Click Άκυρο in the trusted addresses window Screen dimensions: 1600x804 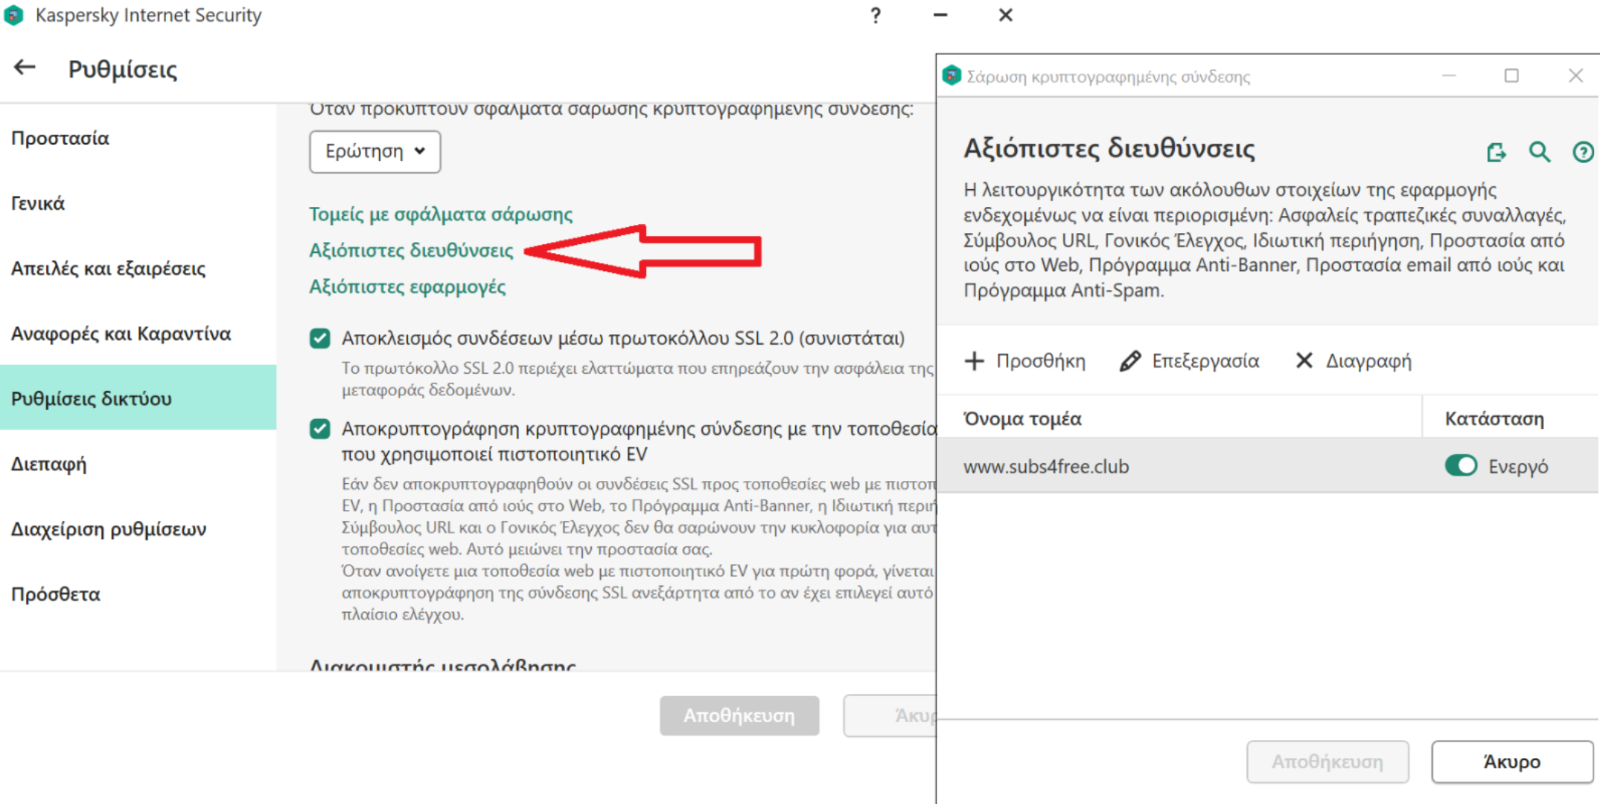coord(1512,762)
